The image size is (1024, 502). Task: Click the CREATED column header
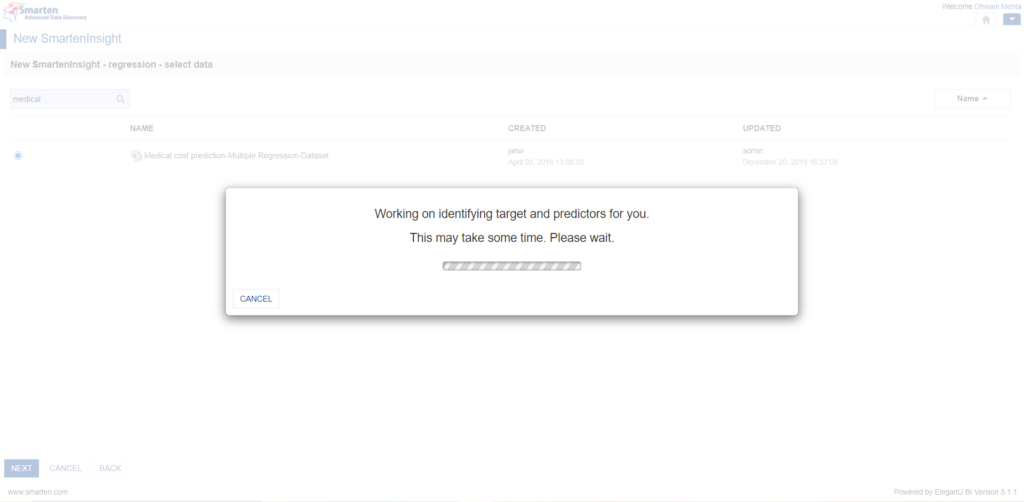[527, 129]
